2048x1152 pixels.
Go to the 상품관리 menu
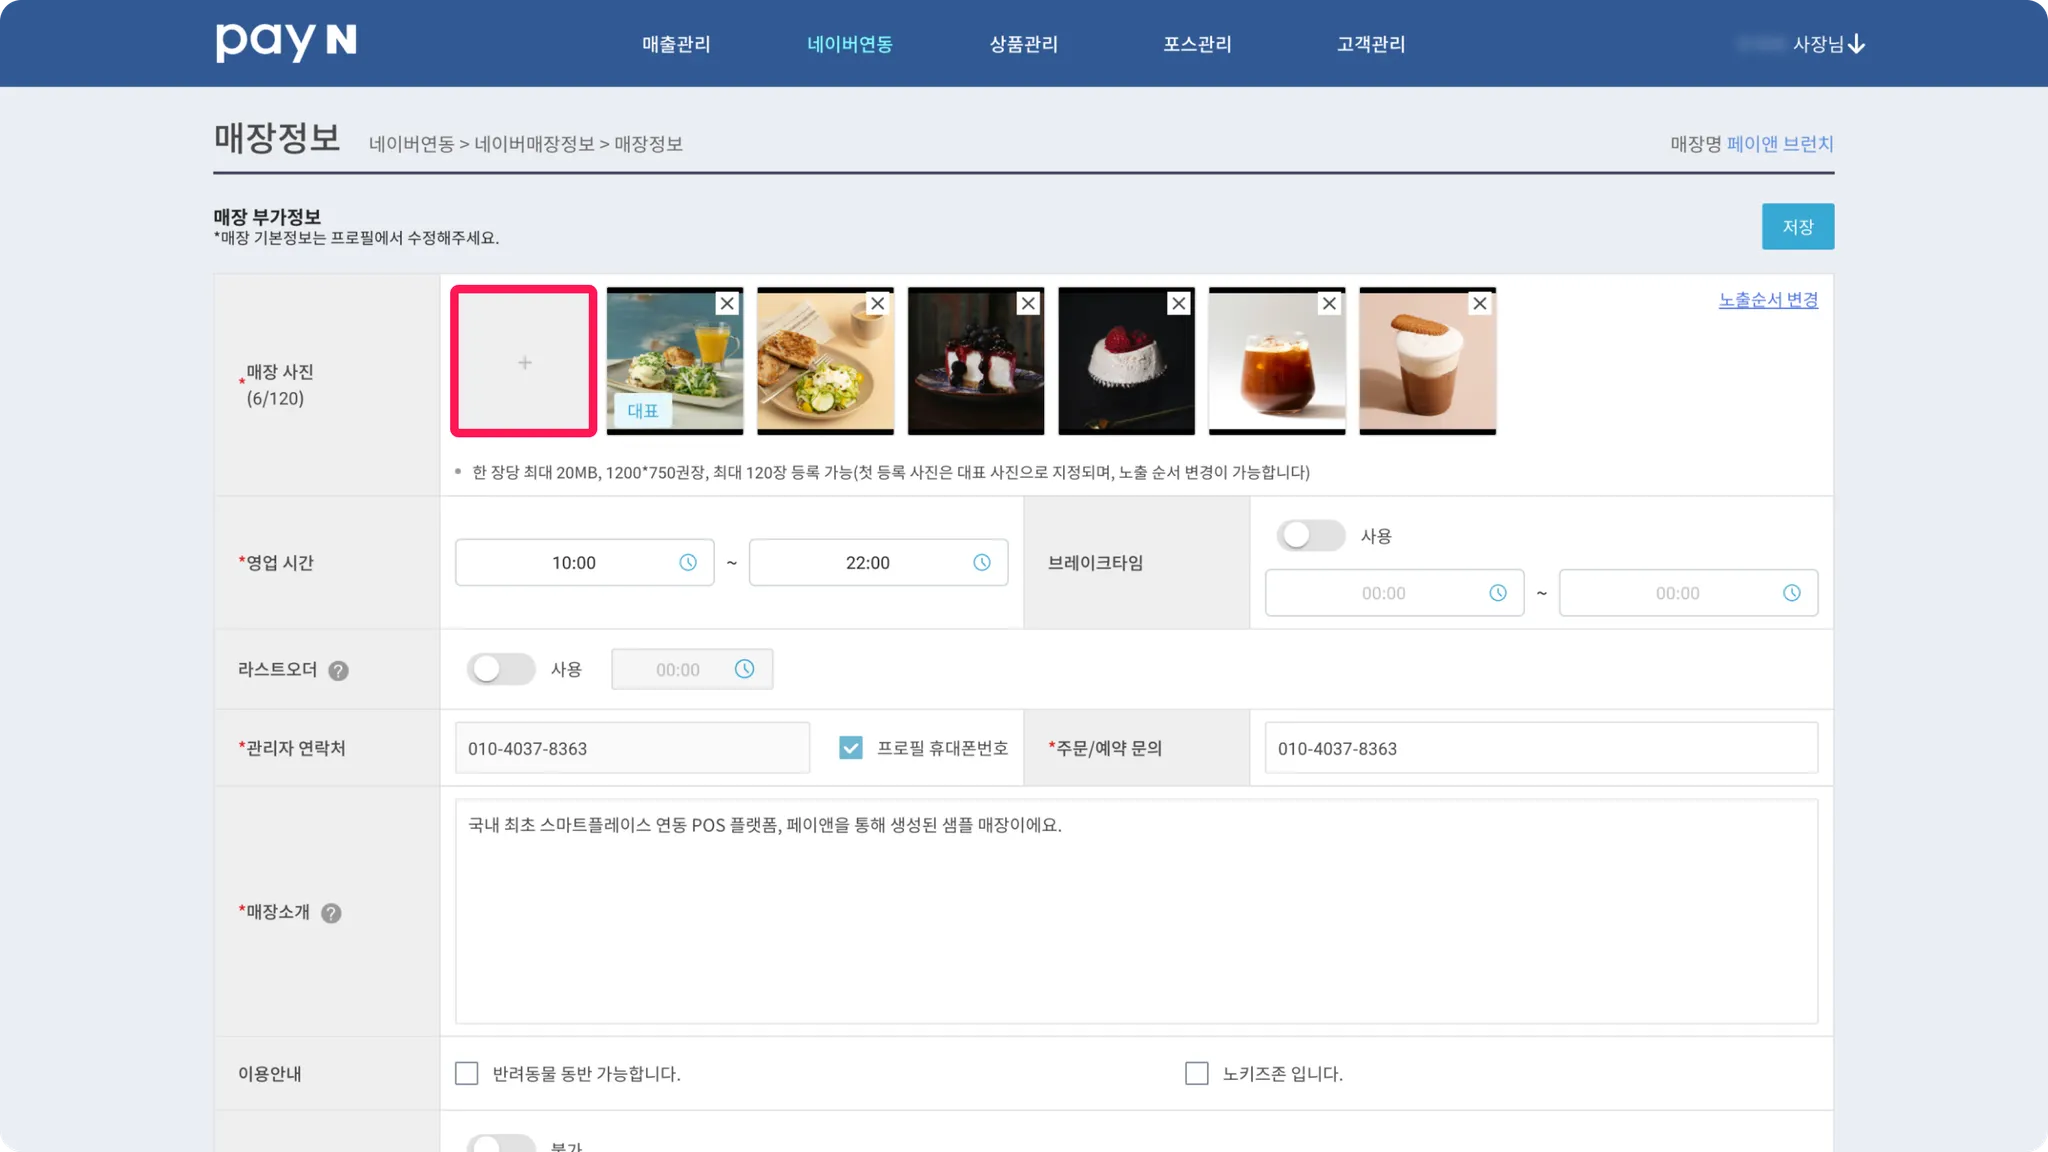click(x=1023, y=44)
